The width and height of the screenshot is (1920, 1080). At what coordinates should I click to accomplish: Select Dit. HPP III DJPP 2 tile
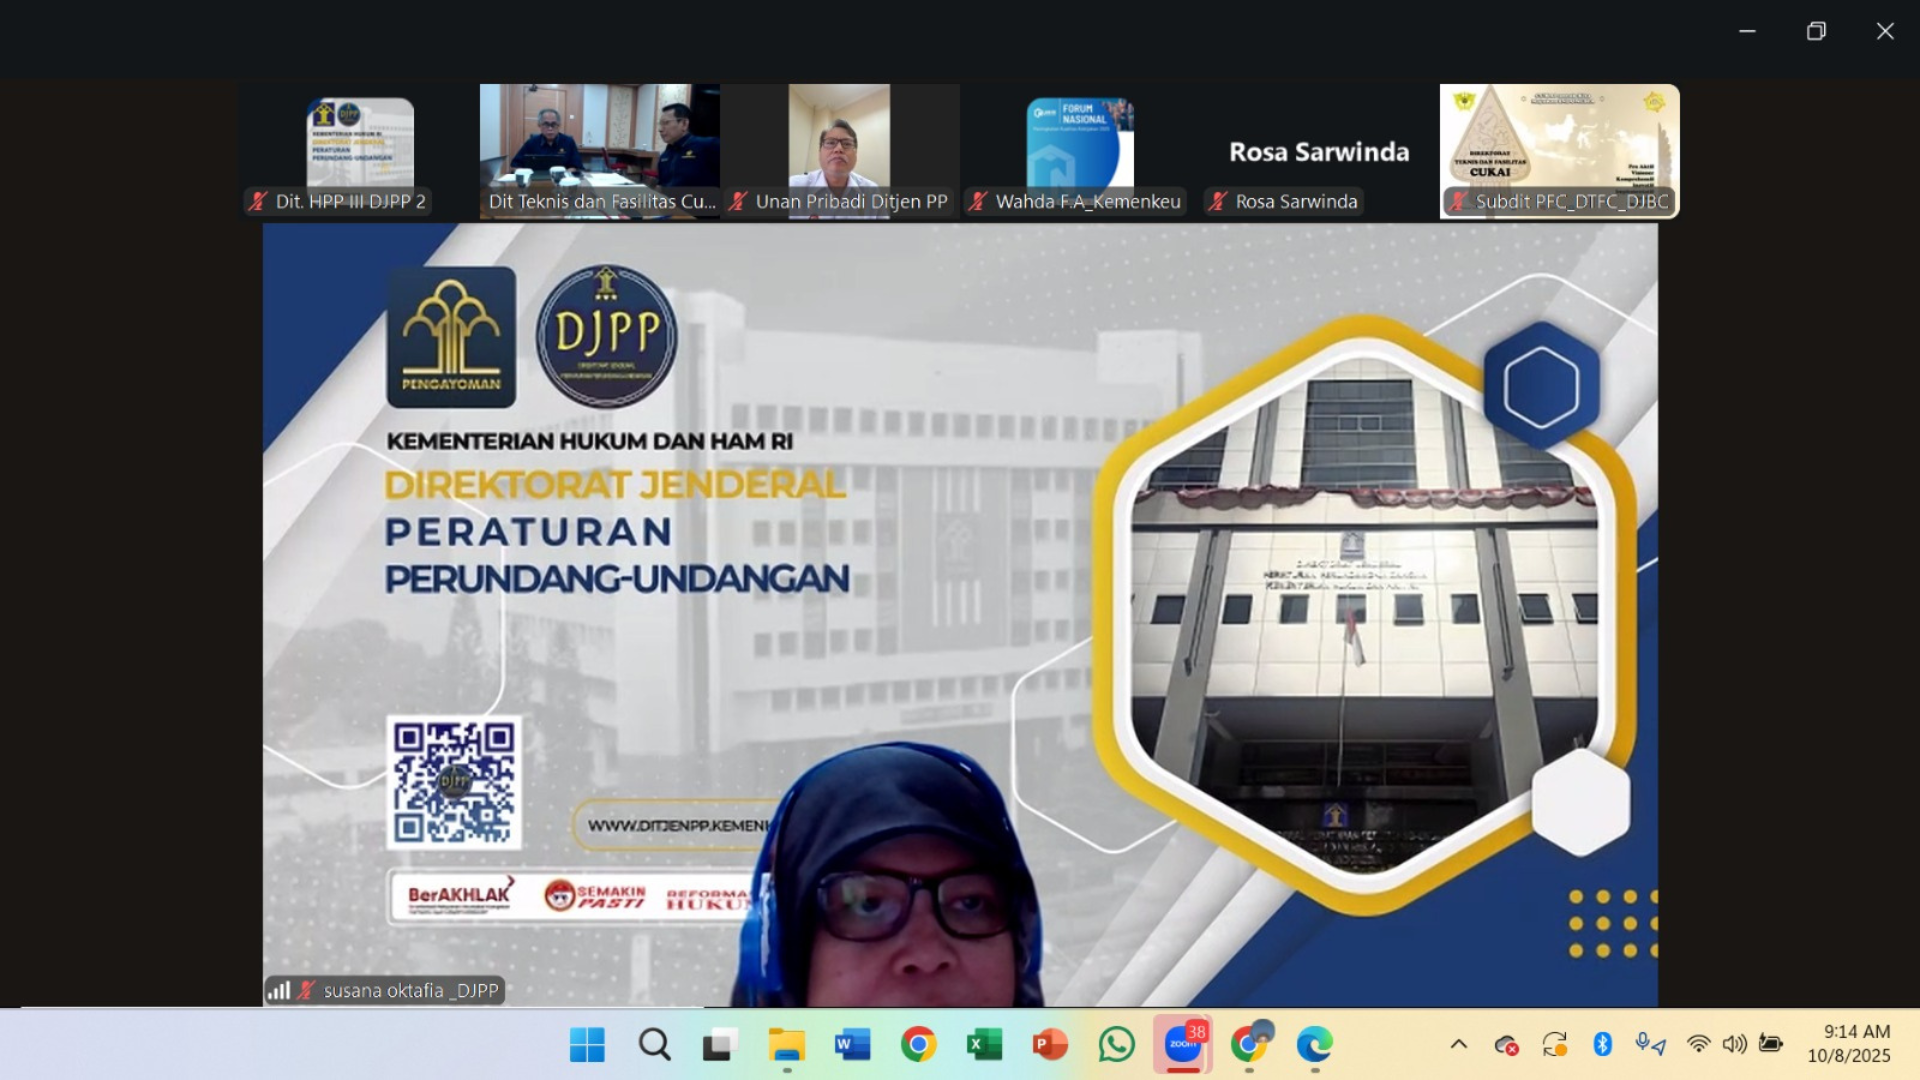point(360,150)
